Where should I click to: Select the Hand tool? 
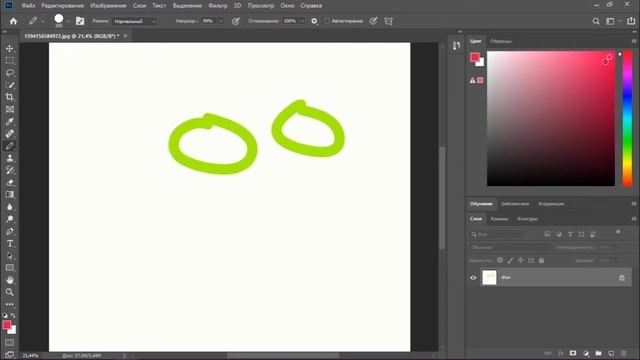click(10, 280)
